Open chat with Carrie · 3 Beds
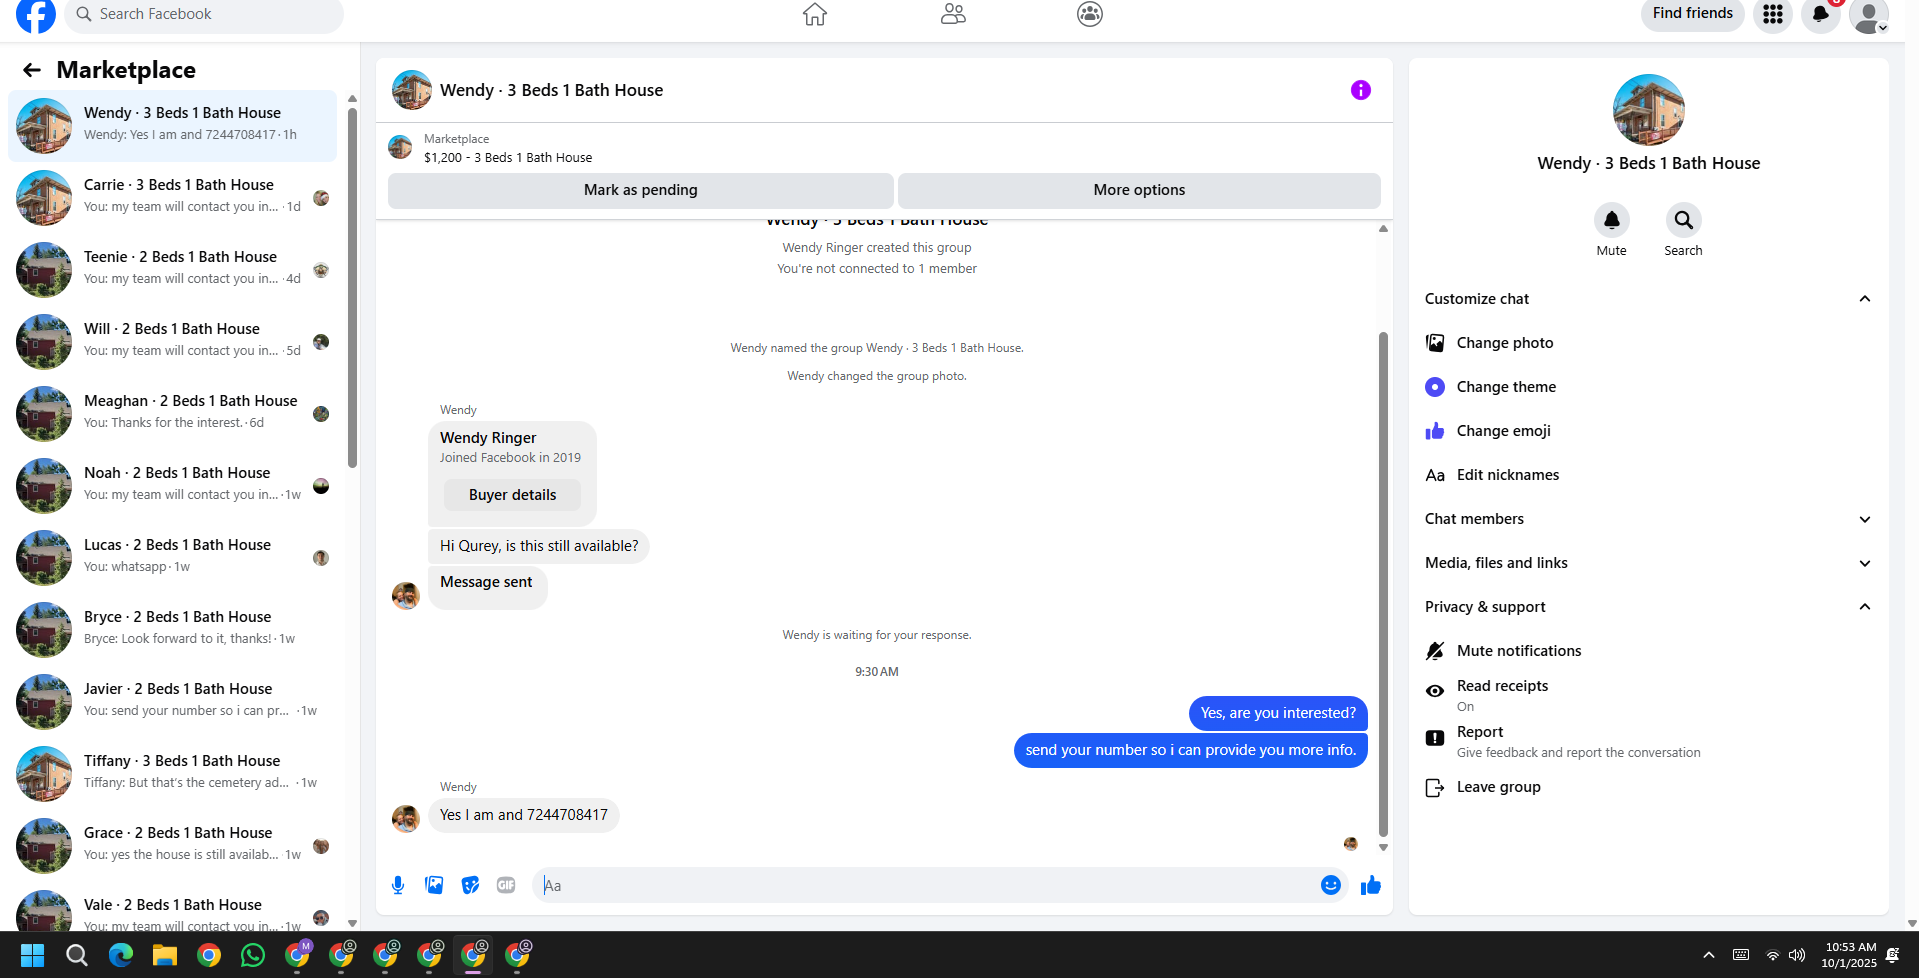This screenshot has width=1919, height=978. click(173, 198)
